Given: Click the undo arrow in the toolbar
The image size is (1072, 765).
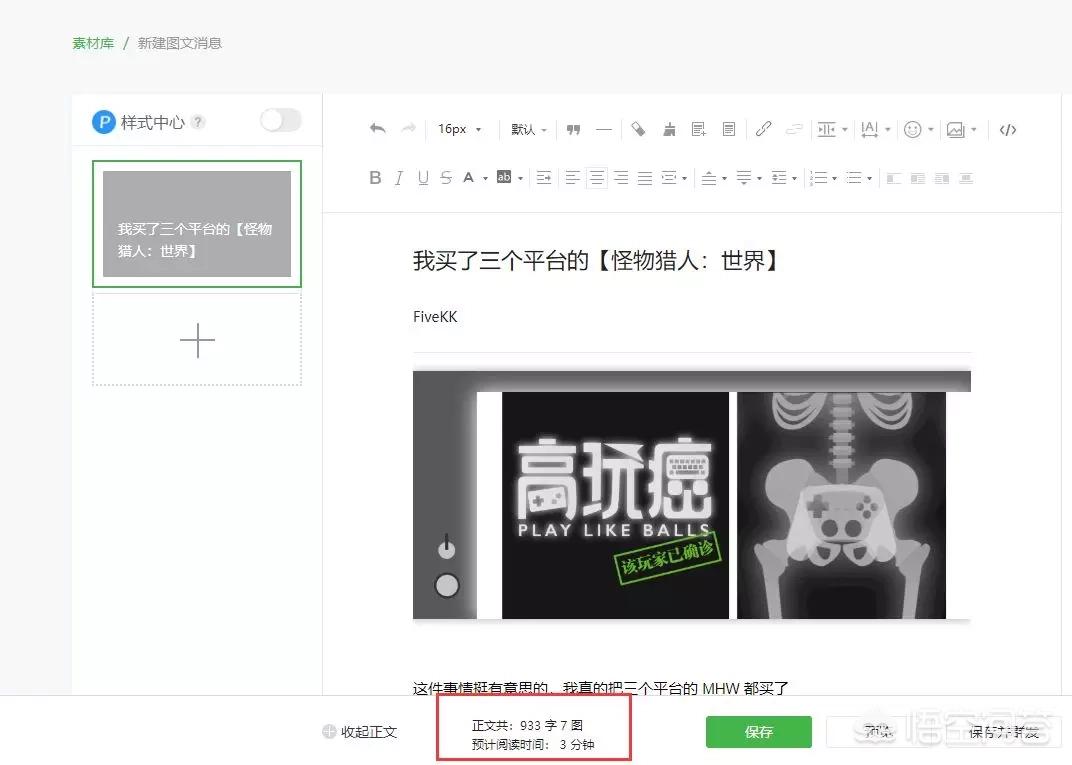Looking at the screenshot, I should (377, 129).
